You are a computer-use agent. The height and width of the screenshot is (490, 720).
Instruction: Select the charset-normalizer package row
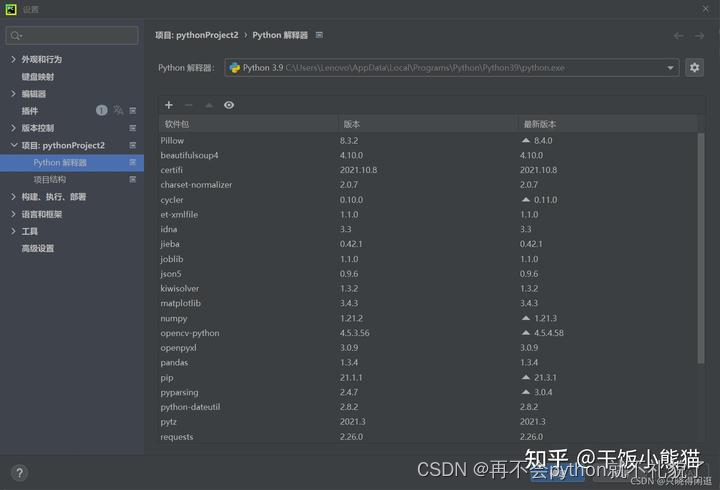click(x=428, y=185)
